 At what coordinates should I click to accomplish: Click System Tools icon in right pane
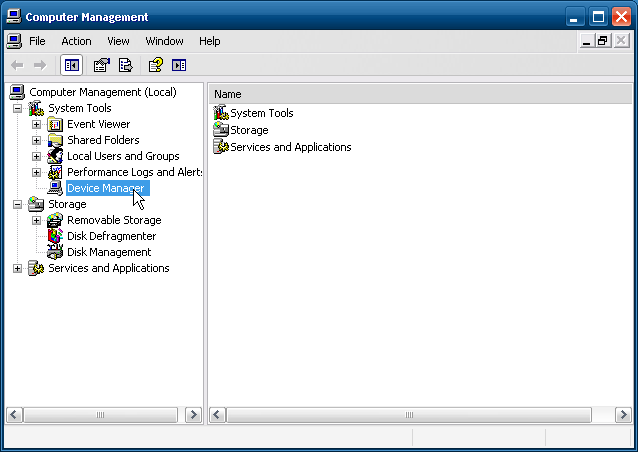tap(221, 113)
